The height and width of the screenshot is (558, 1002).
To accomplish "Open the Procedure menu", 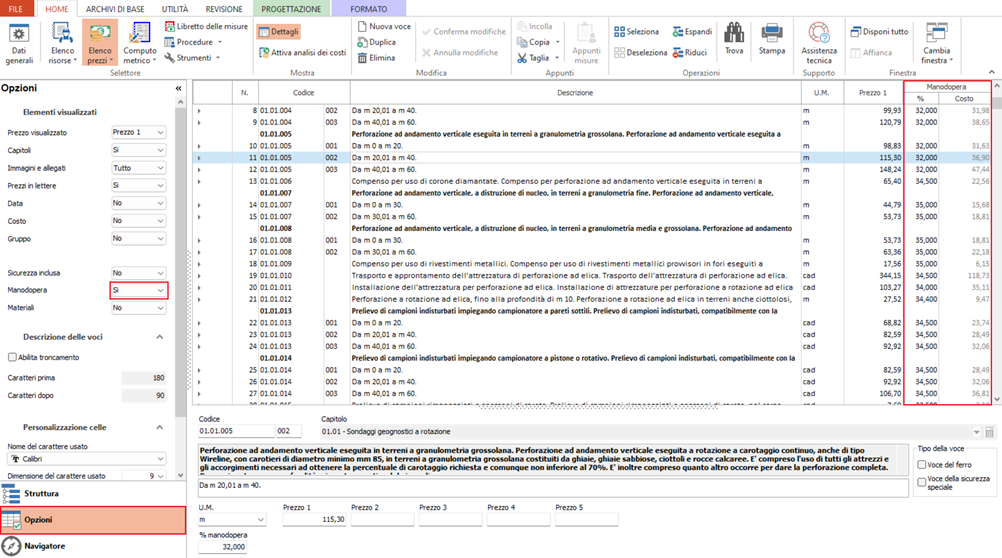I will (x=193, y=42).
